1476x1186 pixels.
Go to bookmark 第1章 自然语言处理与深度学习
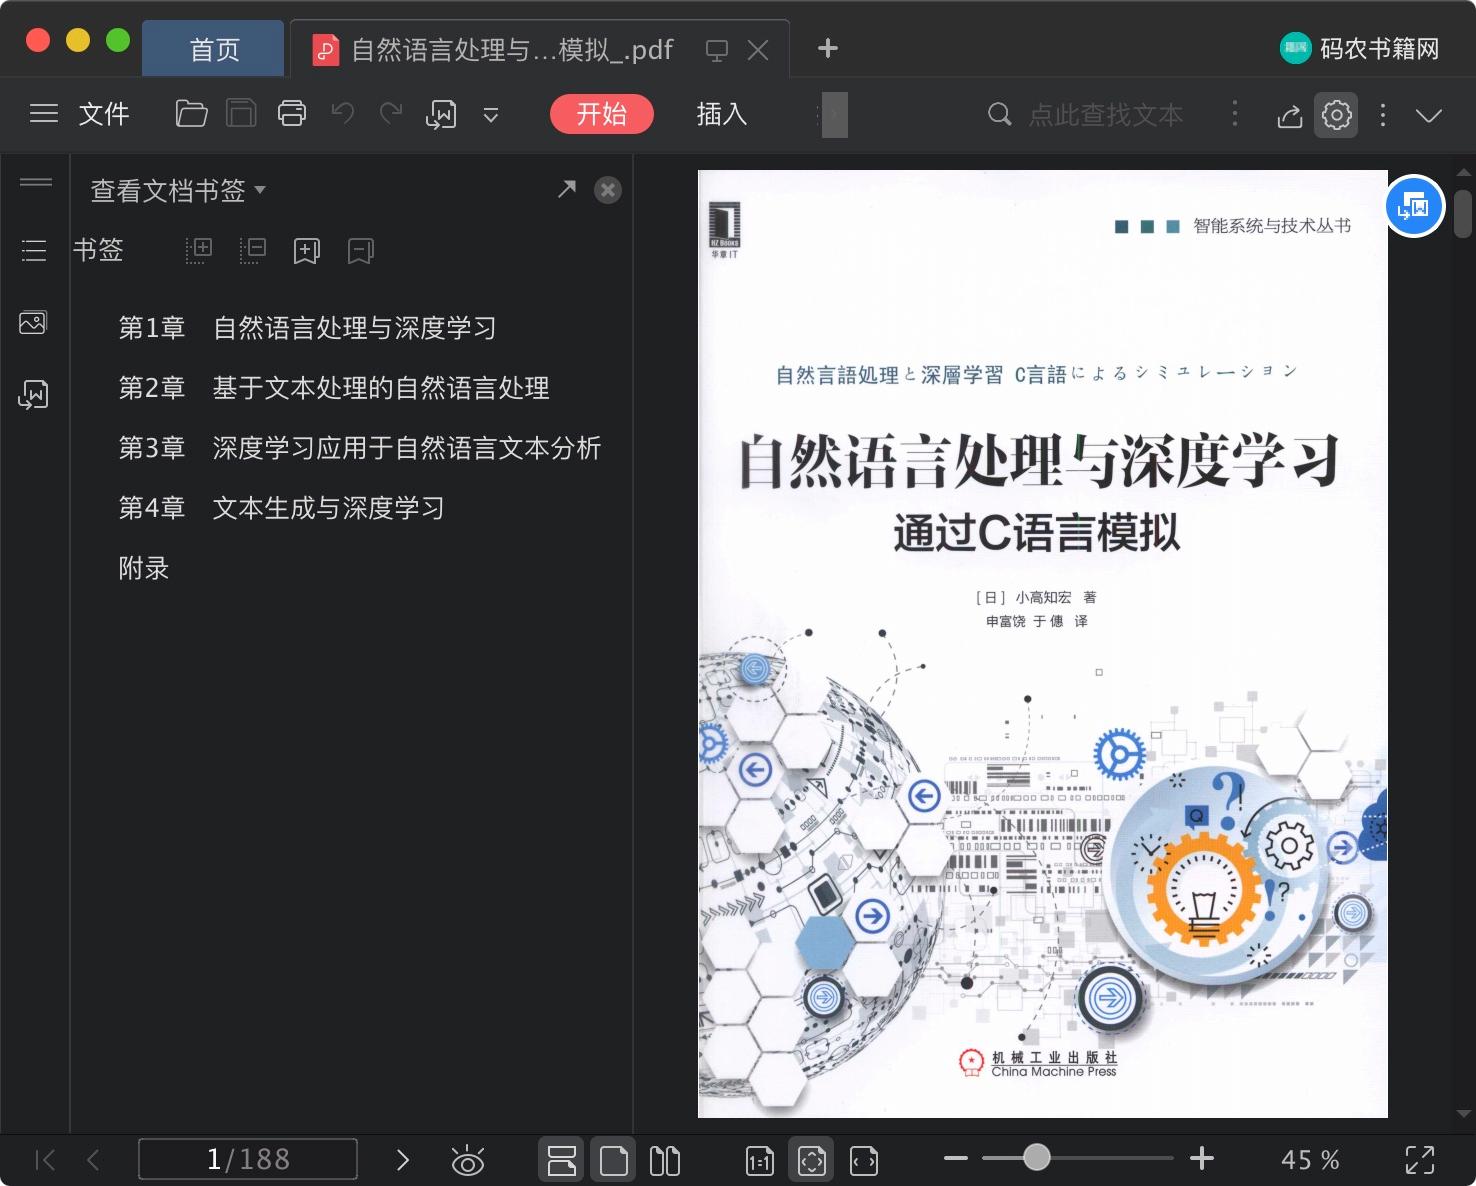click(x=308, y=328)
